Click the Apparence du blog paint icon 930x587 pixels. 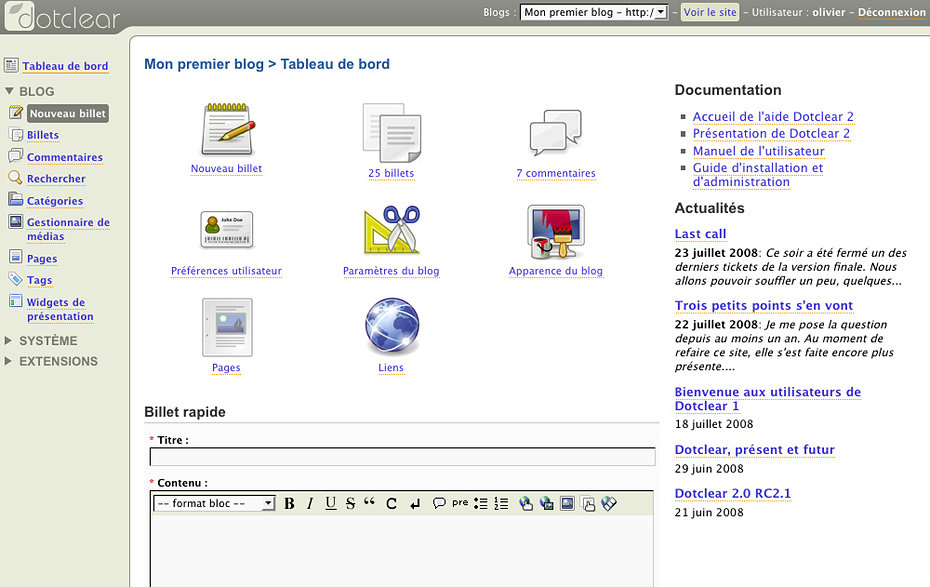(555, 231)
